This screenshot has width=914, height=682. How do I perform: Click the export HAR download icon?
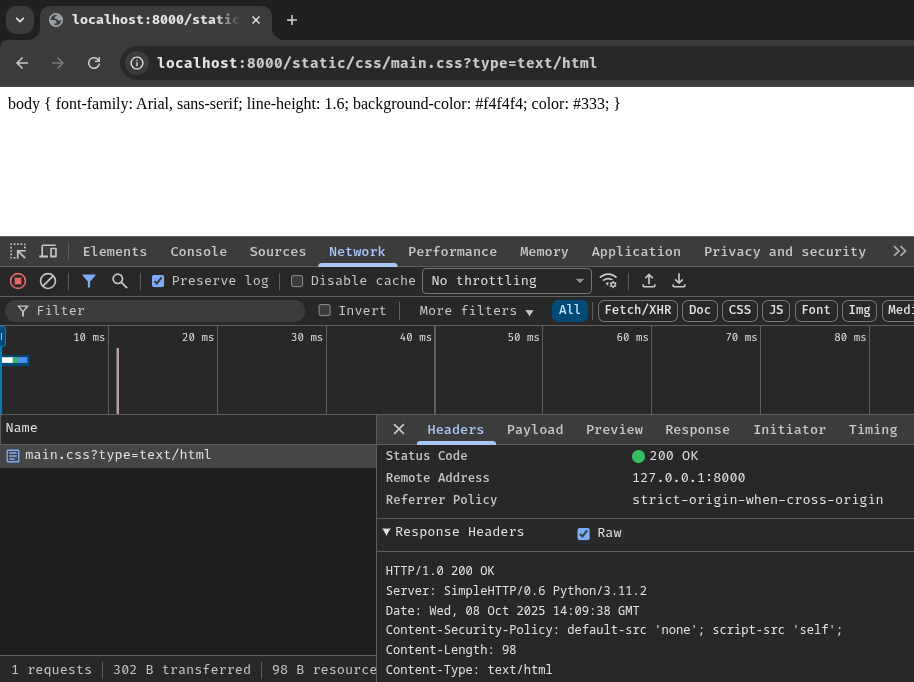(x=679, y=281)
